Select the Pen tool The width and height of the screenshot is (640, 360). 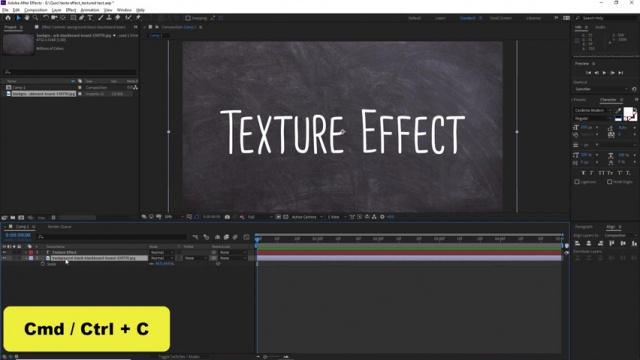click(x=82, y=18)
